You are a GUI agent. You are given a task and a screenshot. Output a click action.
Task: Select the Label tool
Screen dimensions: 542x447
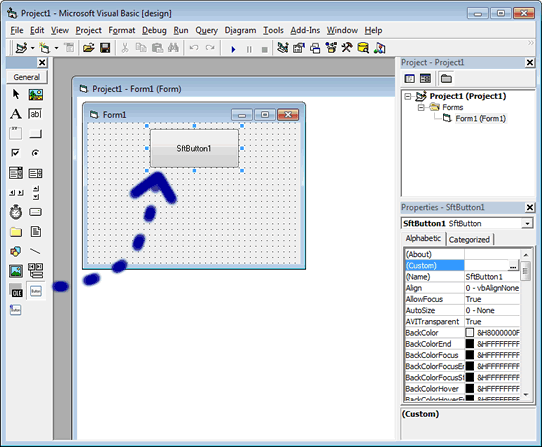[16, 114]
